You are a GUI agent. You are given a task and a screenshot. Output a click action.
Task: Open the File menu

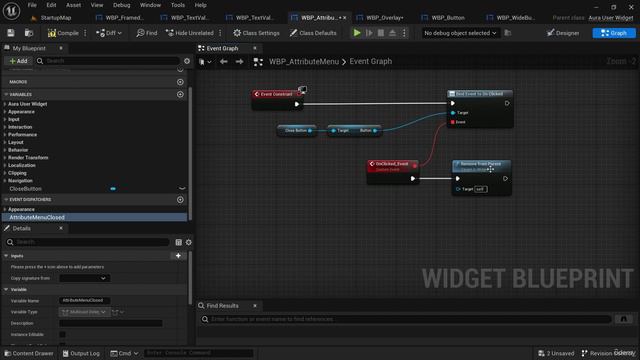32,5
